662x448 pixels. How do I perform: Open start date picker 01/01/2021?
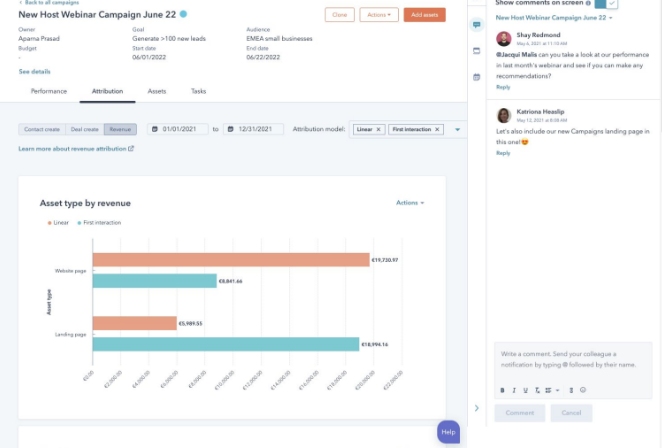coord(178,129)
